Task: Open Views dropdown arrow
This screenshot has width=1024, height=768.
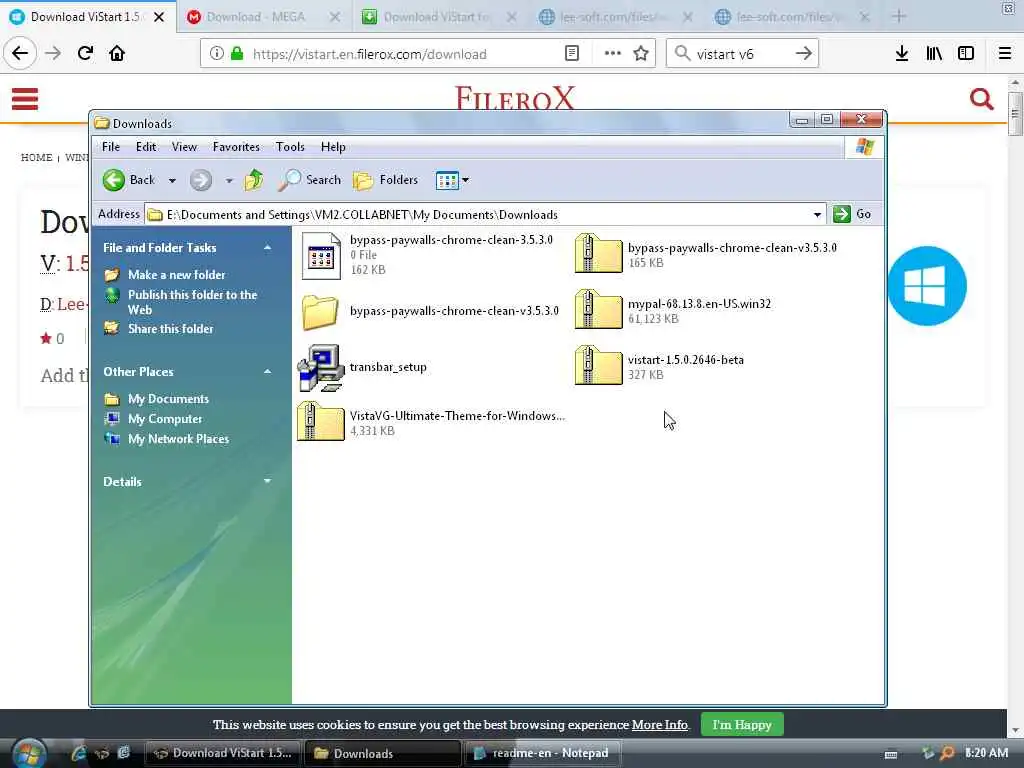Action: tap(465, 180)
